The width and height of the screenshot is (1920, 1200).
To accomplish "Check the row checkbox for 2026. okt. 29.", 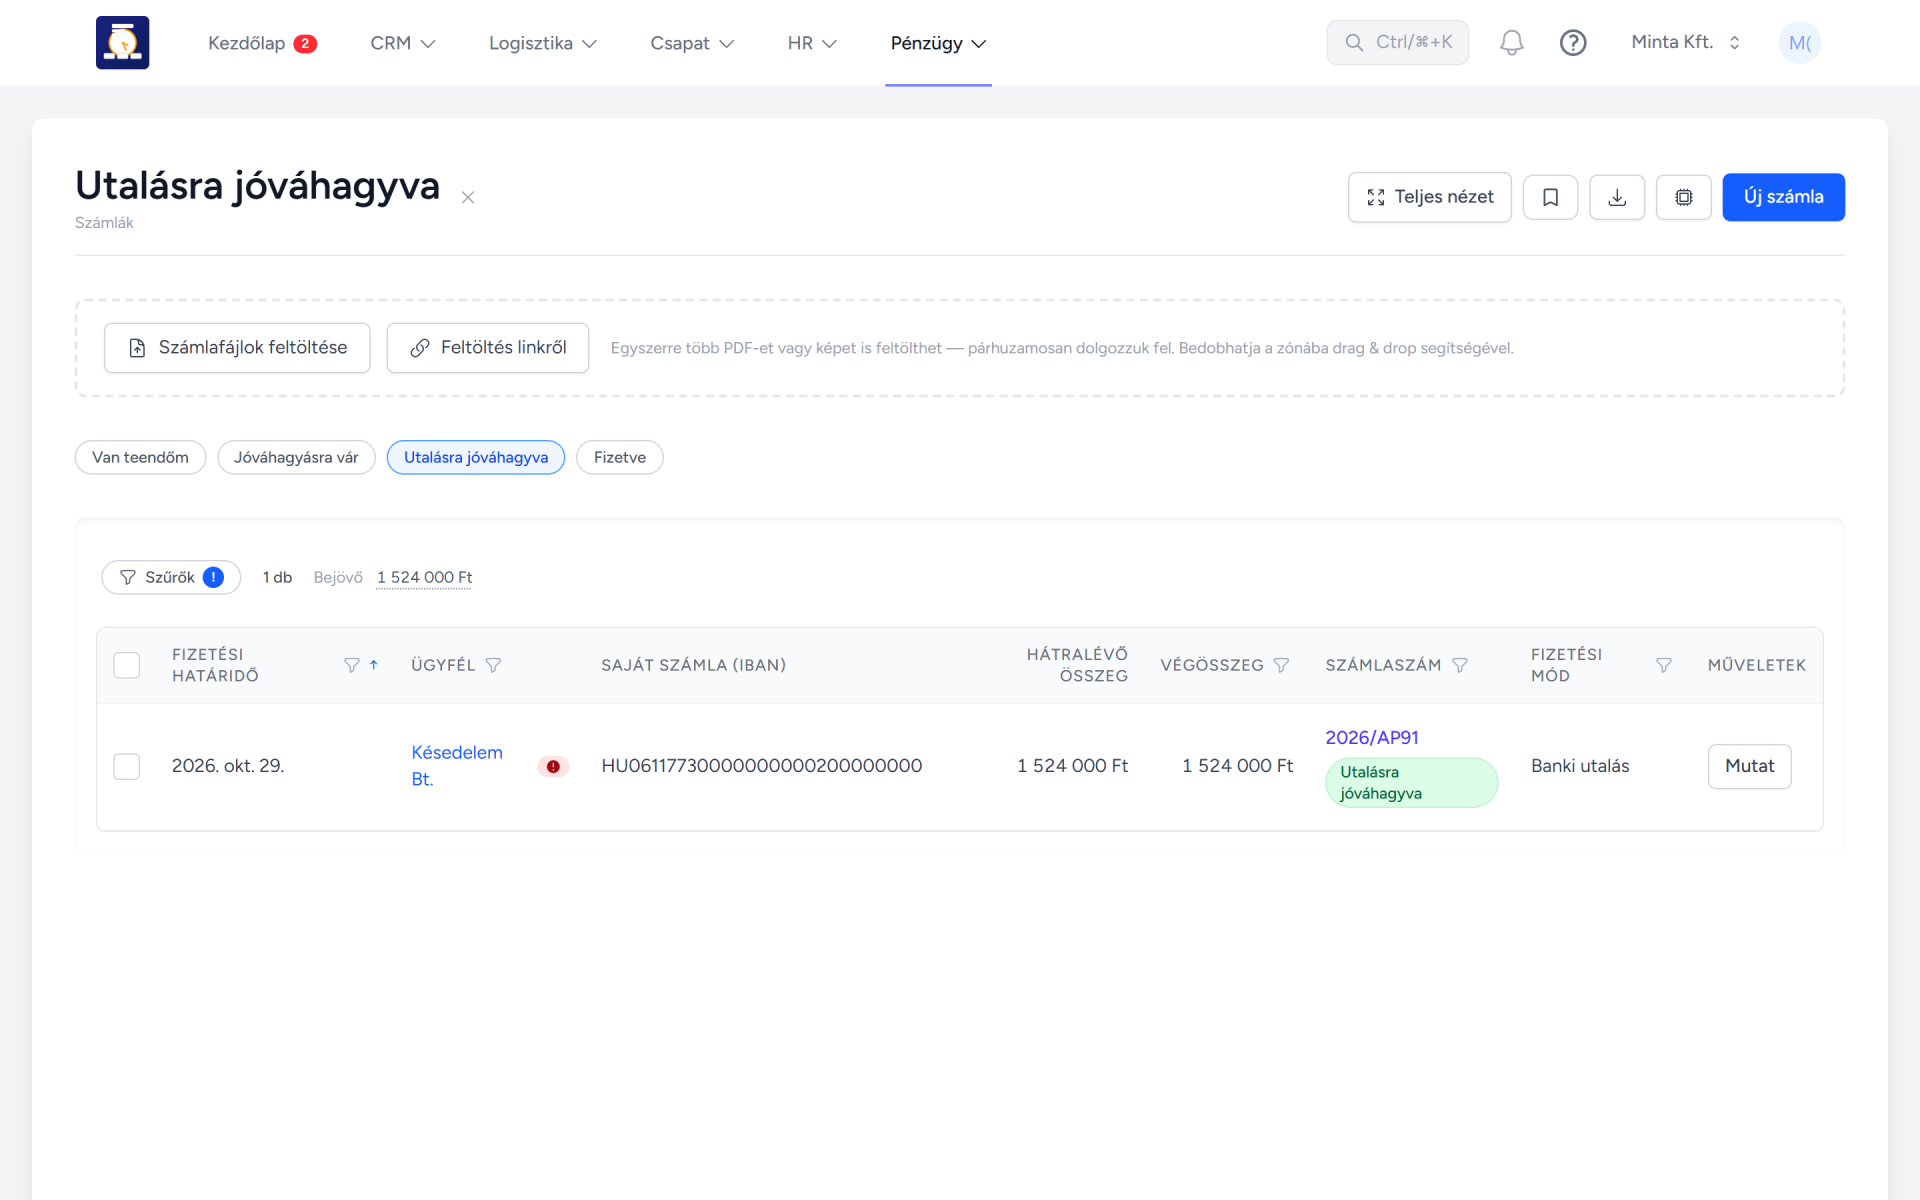I will click(x=127, y=767).
